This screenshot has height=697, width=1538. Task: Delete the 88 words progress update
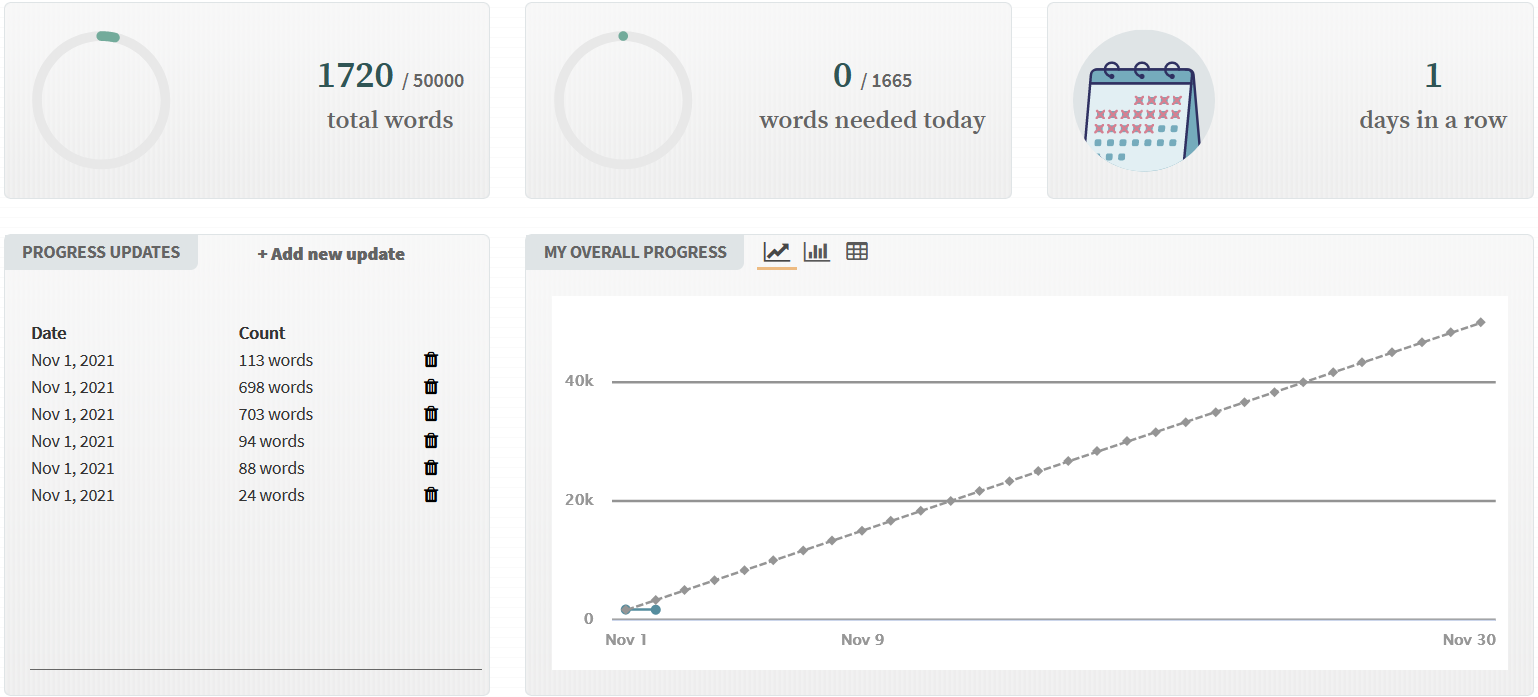click(x=431, y=468)
